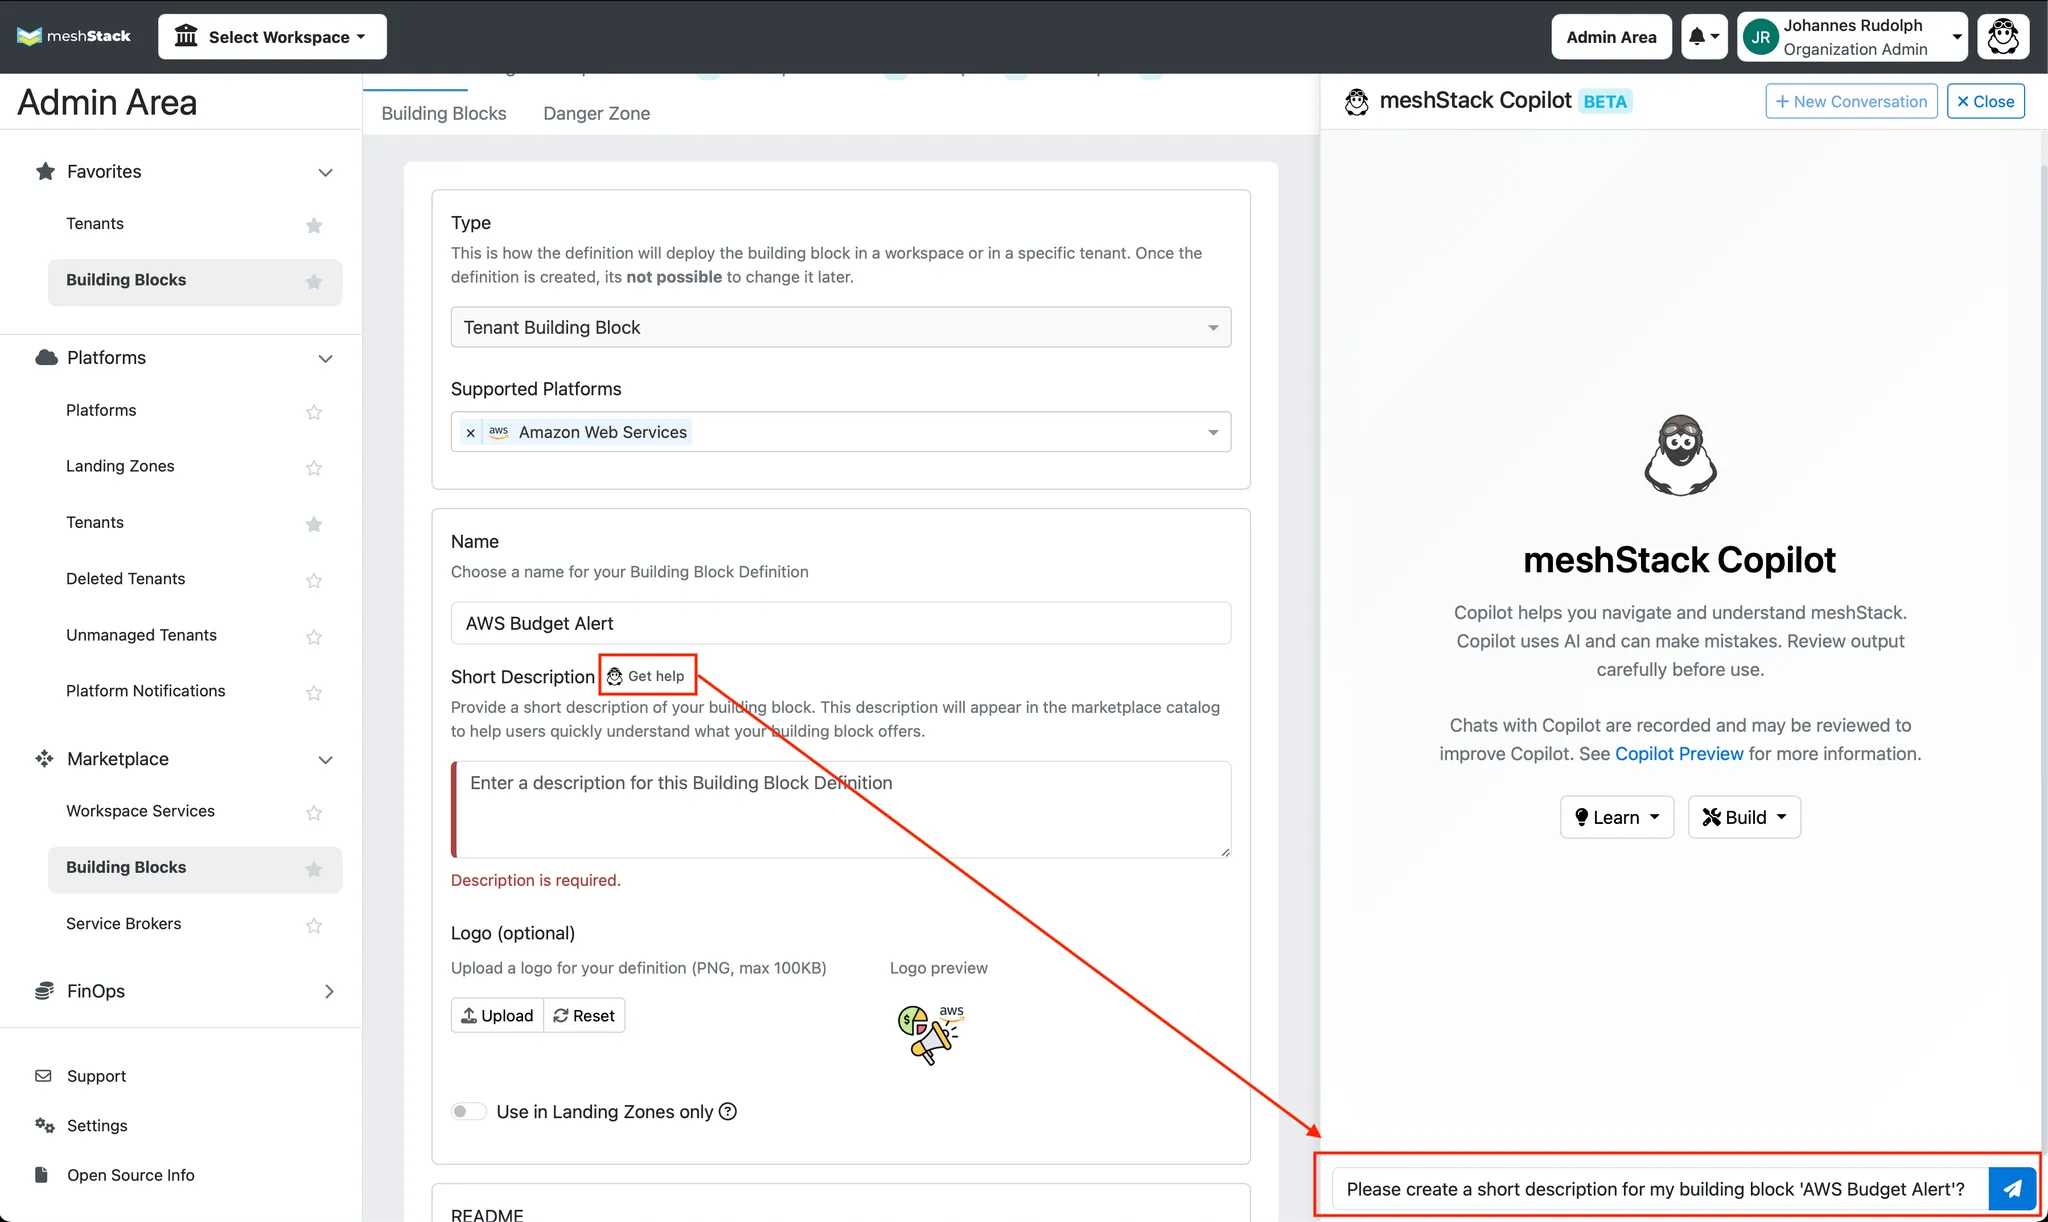Screen dimensions: 2048x1222
Task: Click the Support envelope icon in sidebar
Action: point(43,1076)
